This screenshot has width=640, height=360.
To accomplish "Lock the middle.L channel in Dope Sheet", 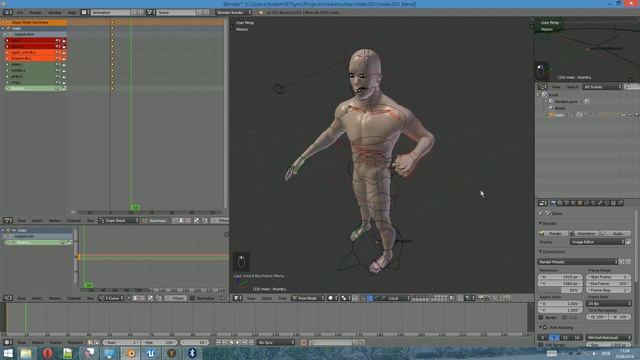I will click(64, 70).
